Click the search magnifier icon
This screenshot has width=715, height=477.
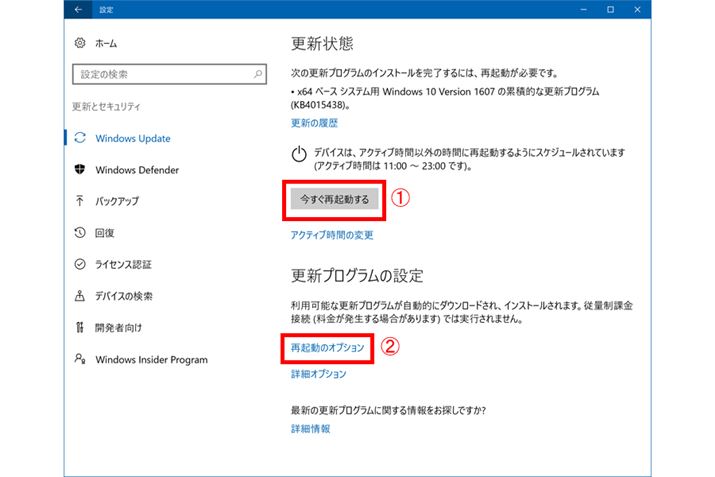259,74
